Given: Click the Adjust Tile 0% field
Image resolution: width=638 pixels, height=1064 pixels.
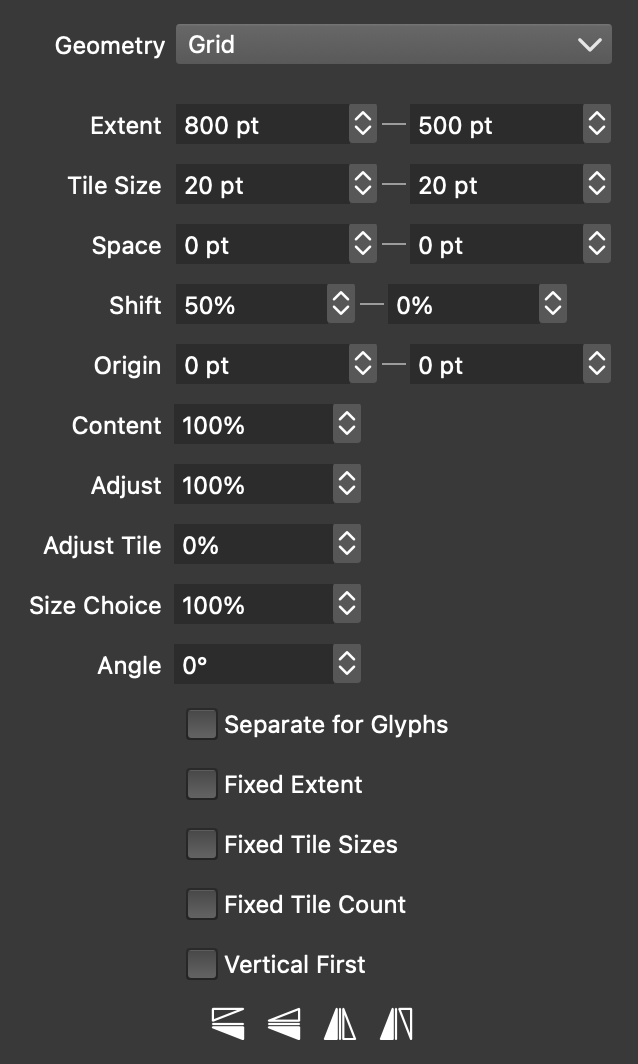Looking at the screenshot, I should [253, 545].
